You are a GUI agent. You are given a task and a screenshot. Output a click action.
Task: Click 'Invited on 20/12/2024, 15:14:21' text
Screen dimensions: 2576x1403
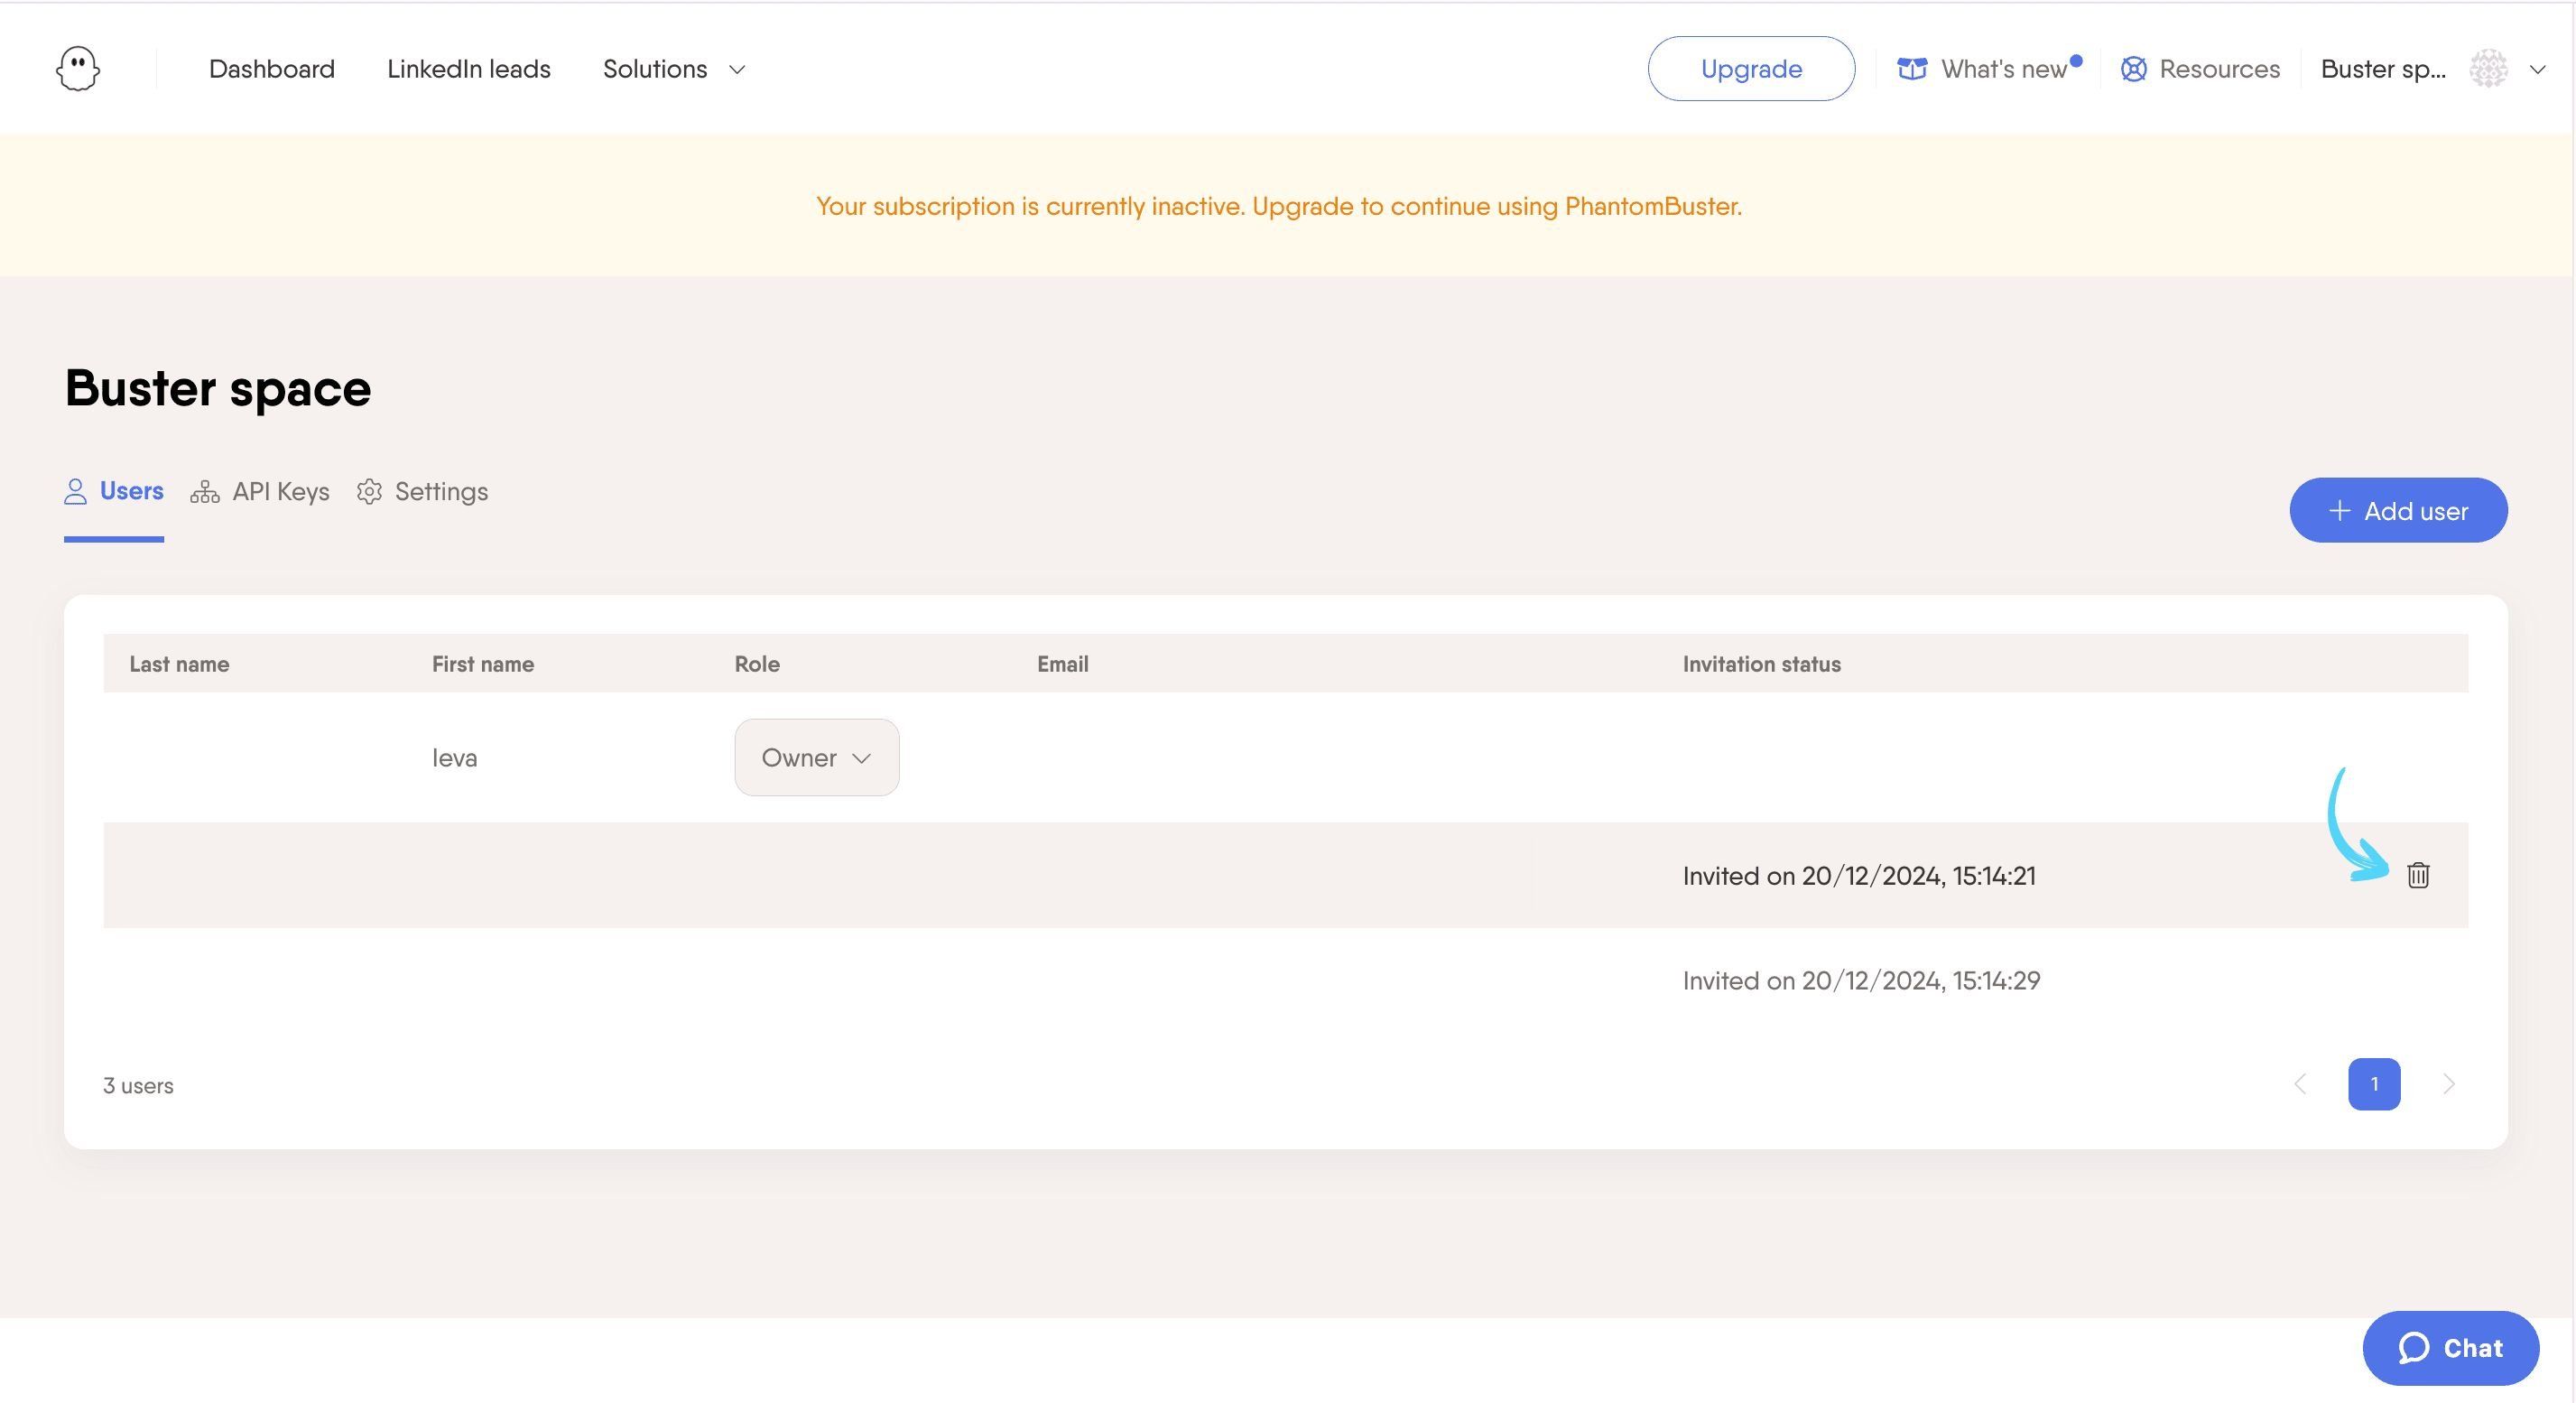pos(1859,876)
